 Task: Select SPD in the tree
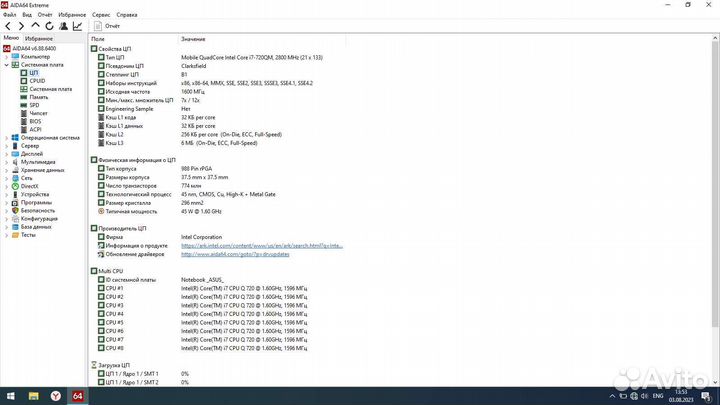coord(34,105)
